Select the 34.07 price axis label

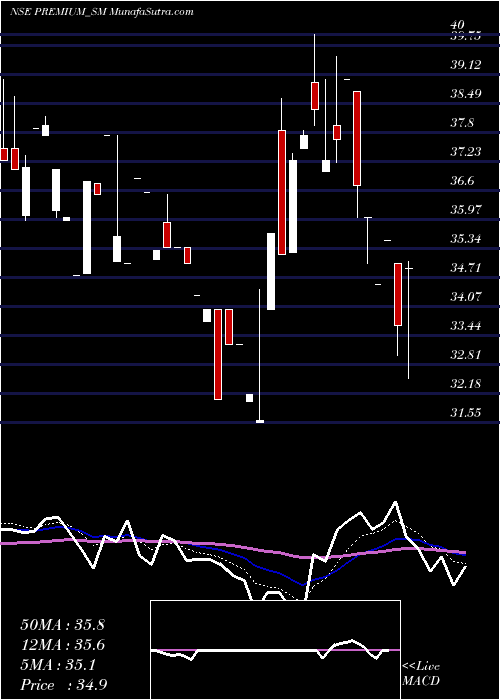point(466,297)
